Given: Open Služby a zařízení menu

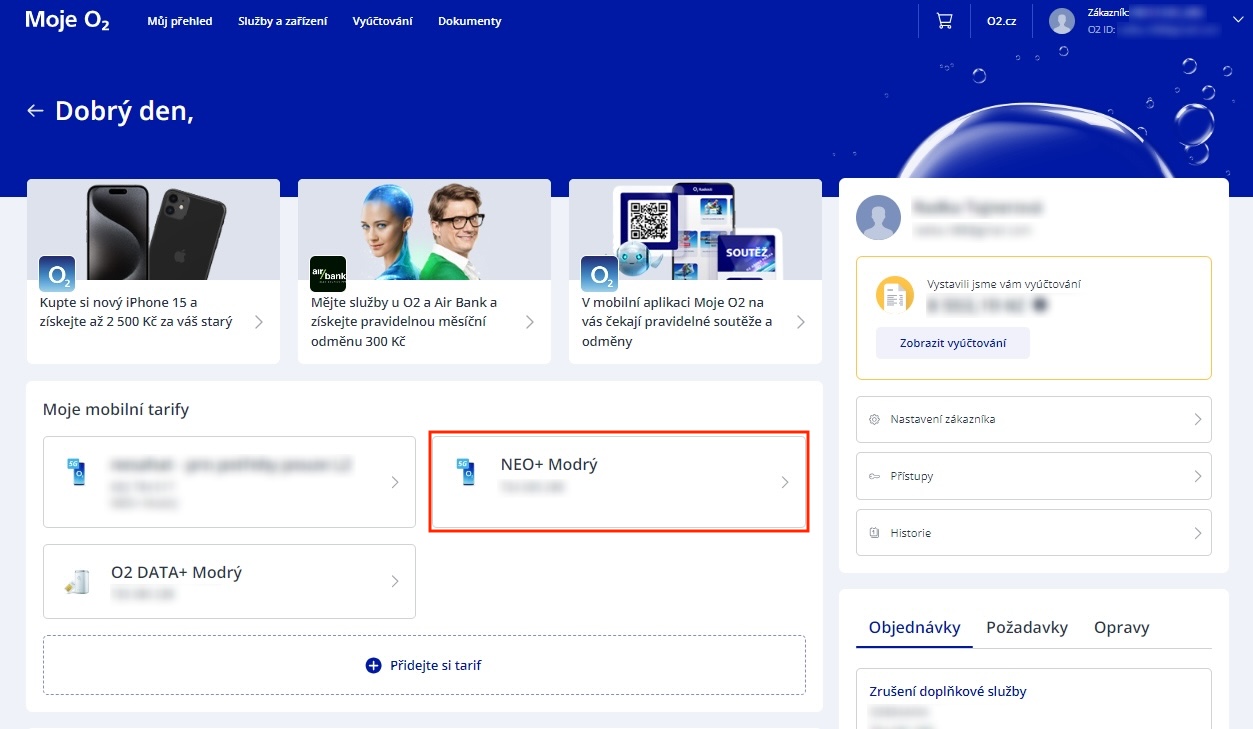Looking at the screenshot, I should point(283,21).
